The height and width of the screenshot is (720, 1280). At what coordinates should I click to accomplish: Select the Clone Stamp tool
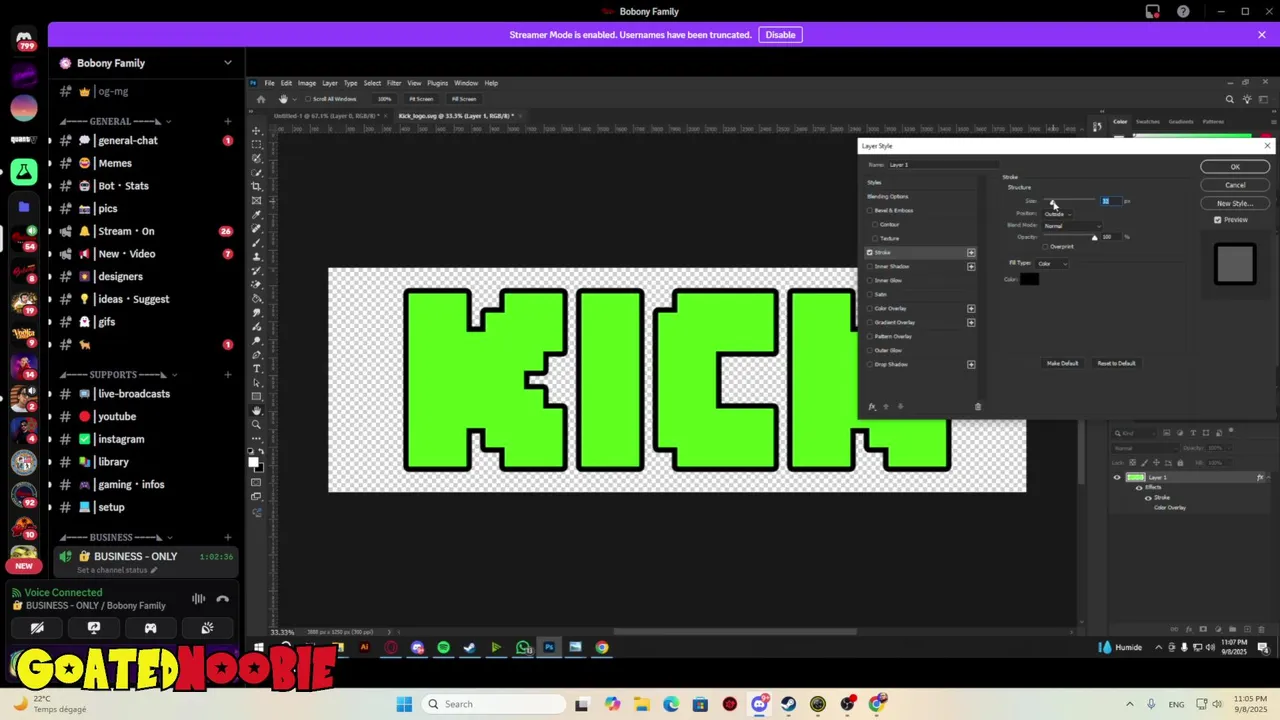click(x=257, y=257)
